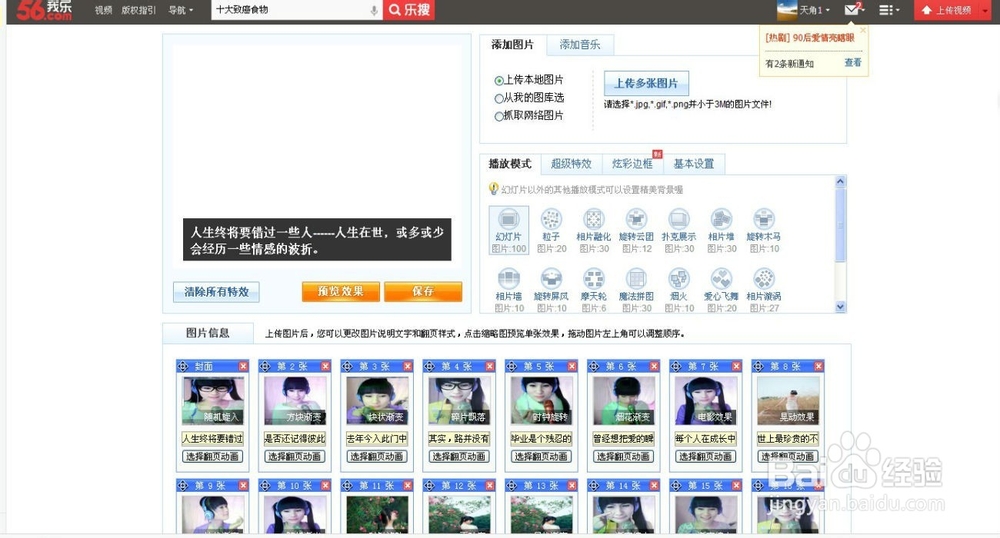Click the 乐搜 search button
This screenshot has width=1000, height=538.
coord(409,10)
